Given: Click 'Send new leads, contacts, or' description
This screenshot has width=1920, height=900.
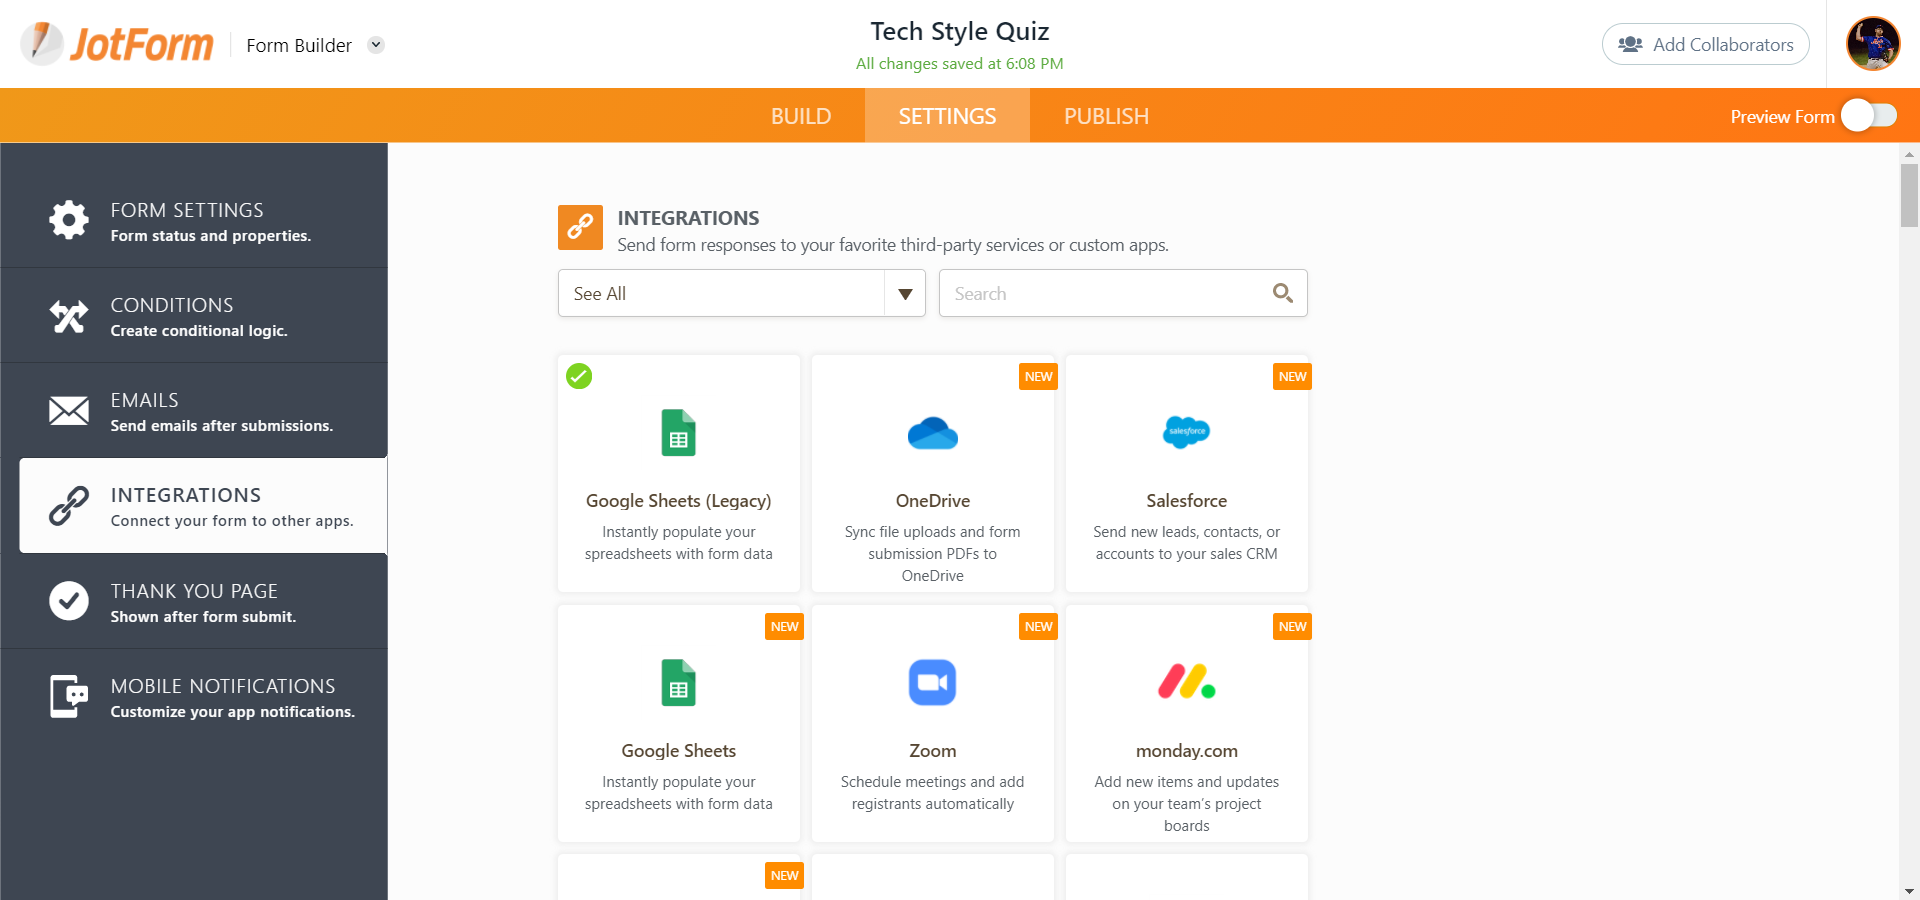Looking at the screenshot, I should point(1187,532).
